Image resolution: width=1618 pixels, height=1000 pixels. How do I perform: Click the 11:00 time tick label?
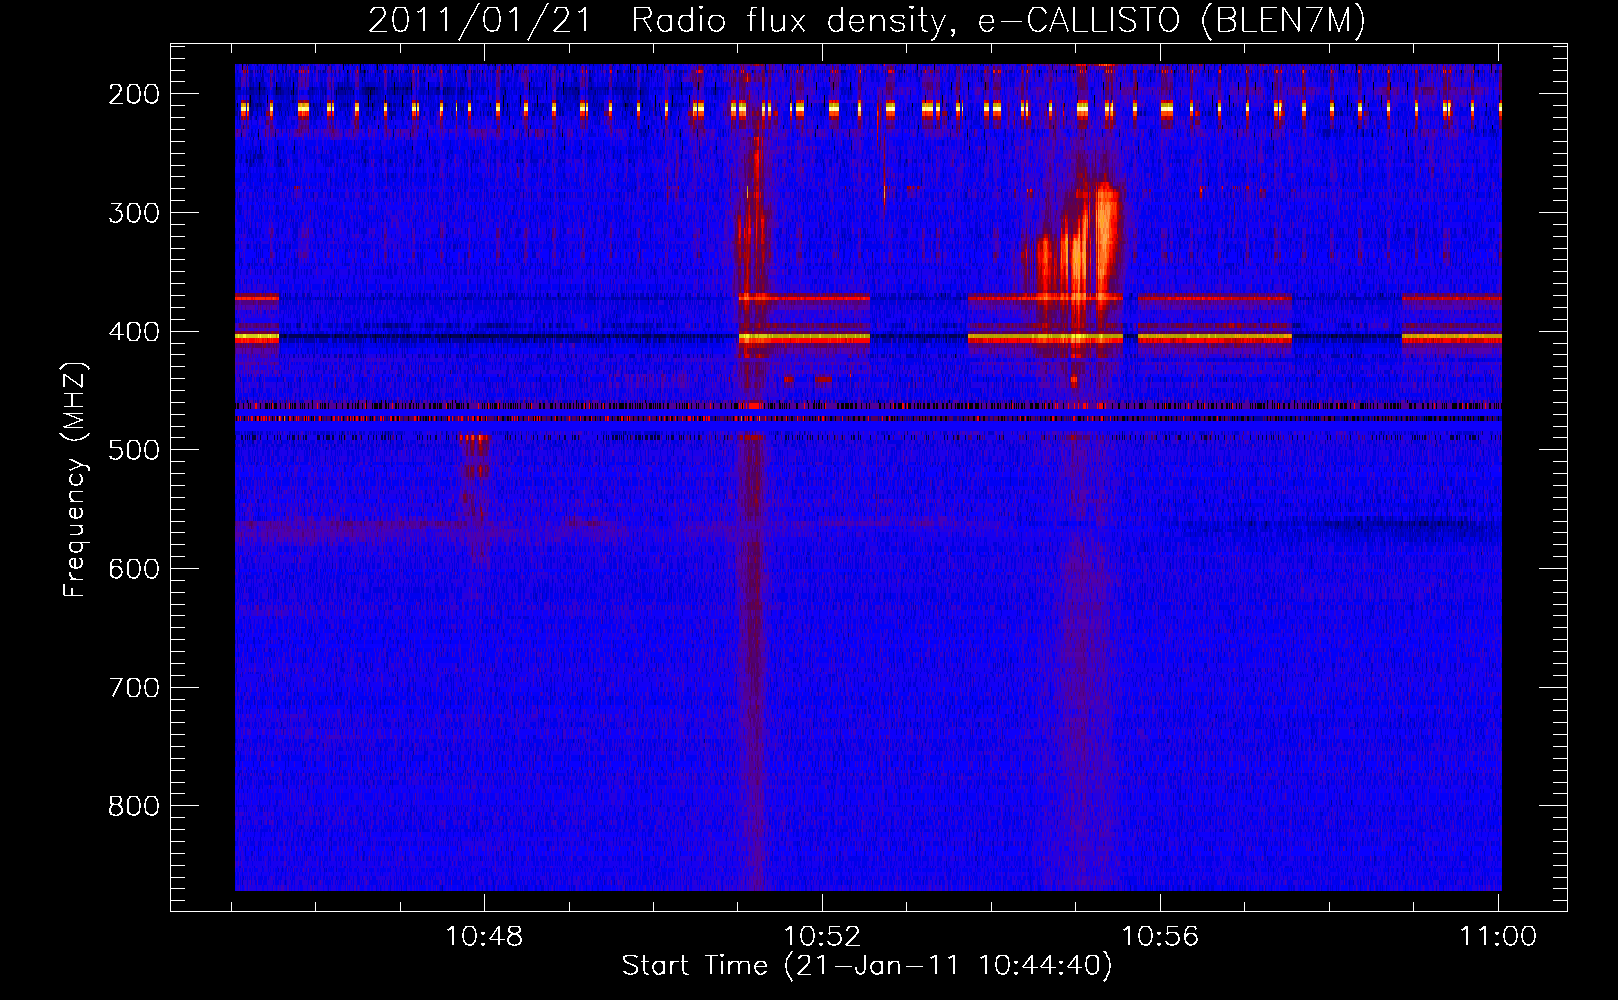coord(1497,937)
